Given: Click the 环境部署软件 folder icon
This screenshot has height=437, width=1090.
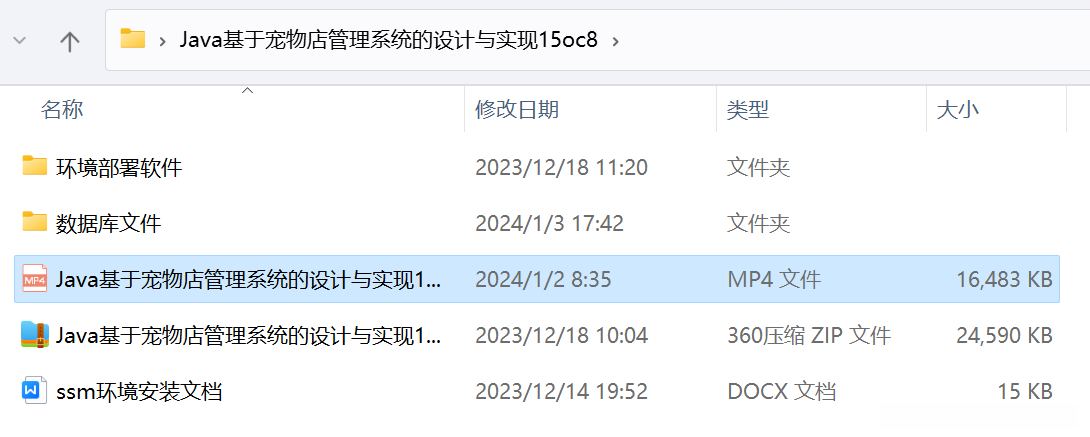Looking at the screenshot, I should click(34, 166).
